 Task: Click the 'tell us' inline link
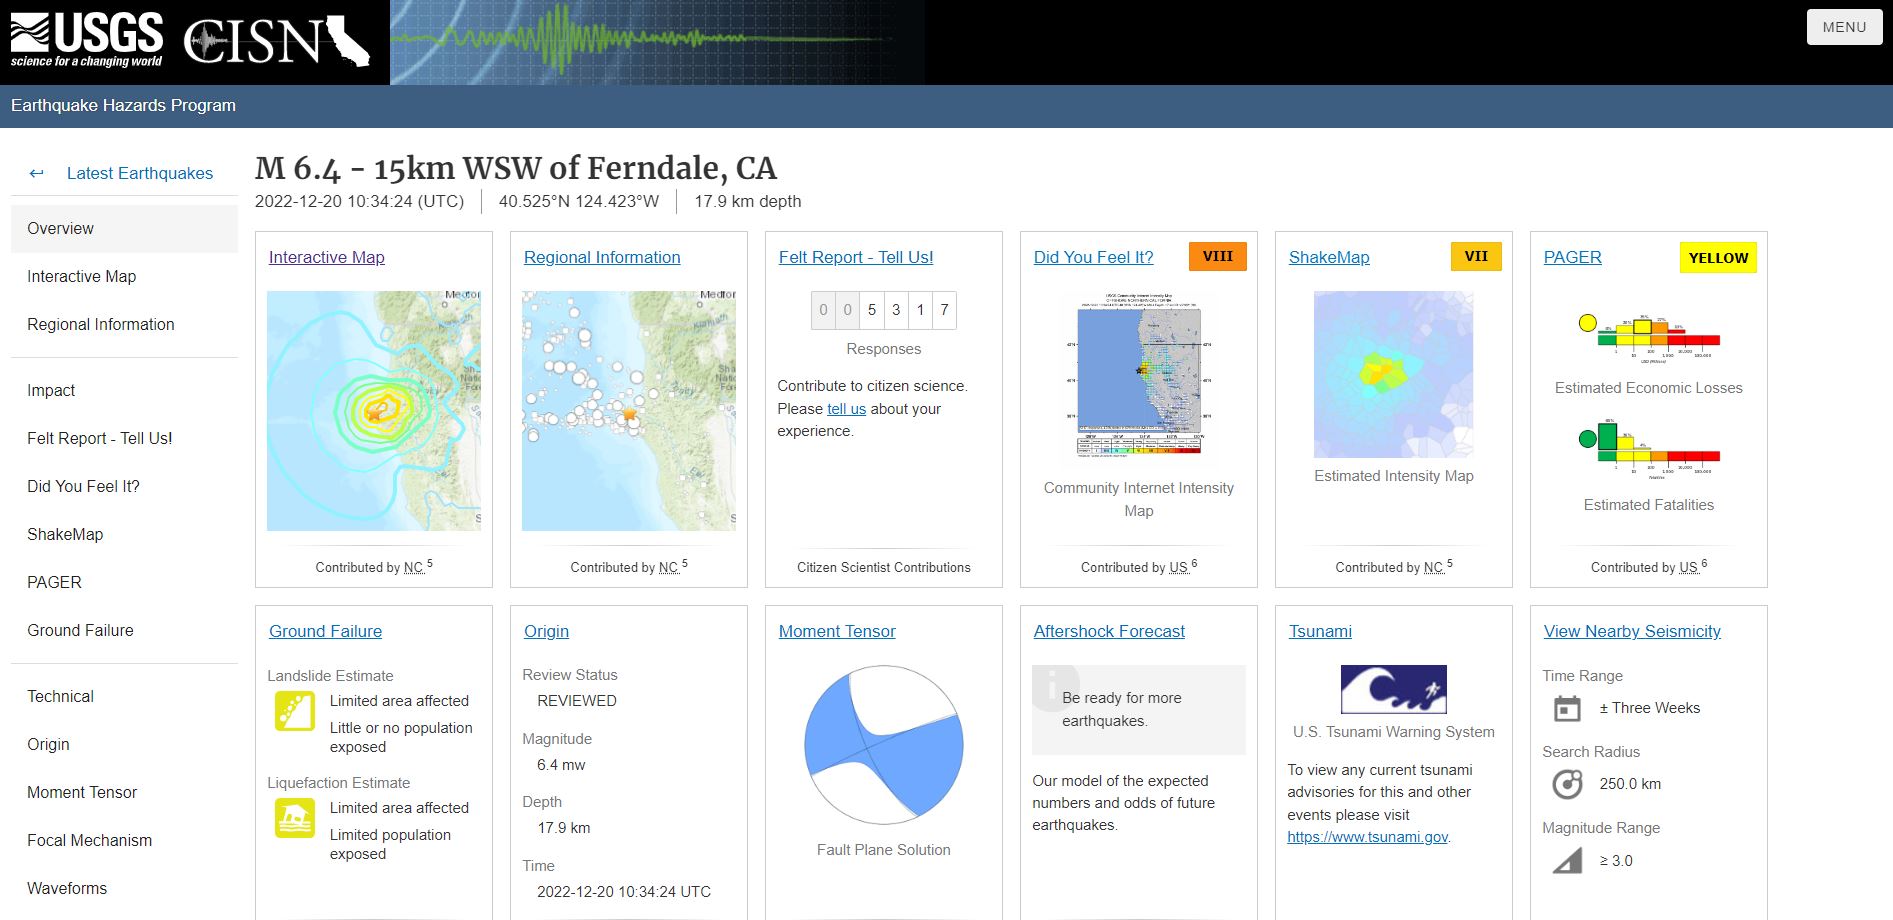(846, 409)
